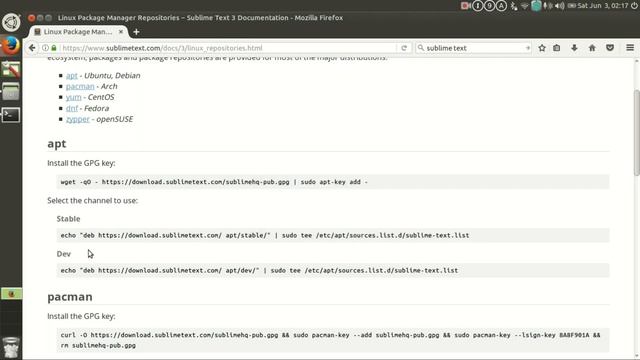
Task: Click the pacman section heading
Action: coord(70,297)
